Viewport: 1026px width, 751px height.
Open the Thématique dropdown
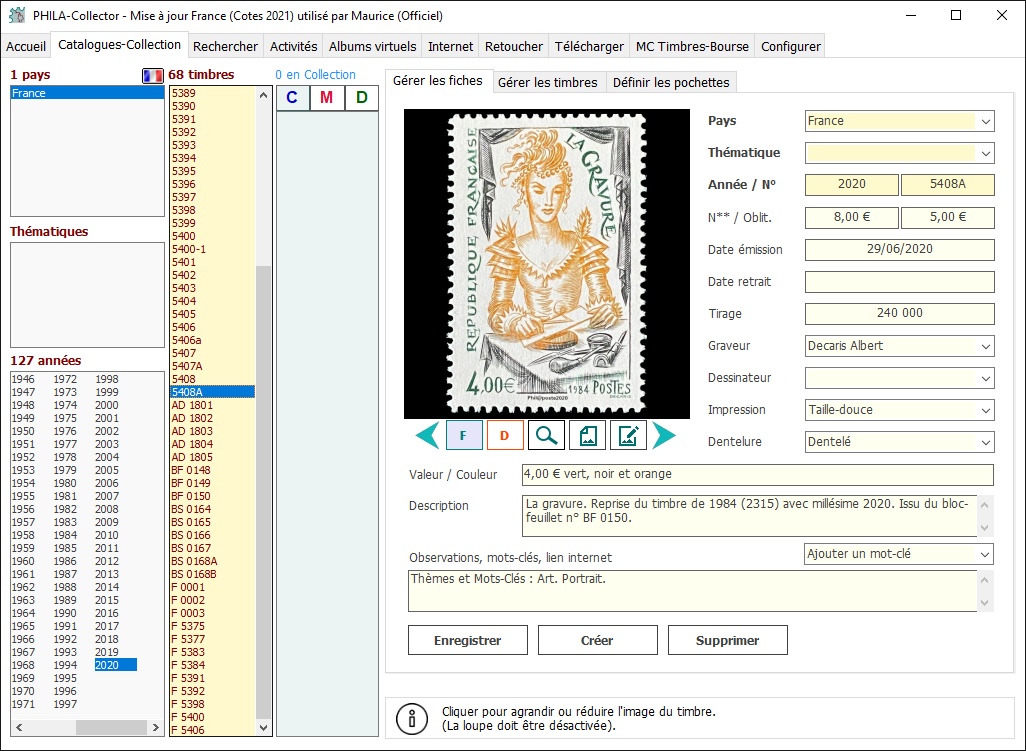click(x=985, y=154)
